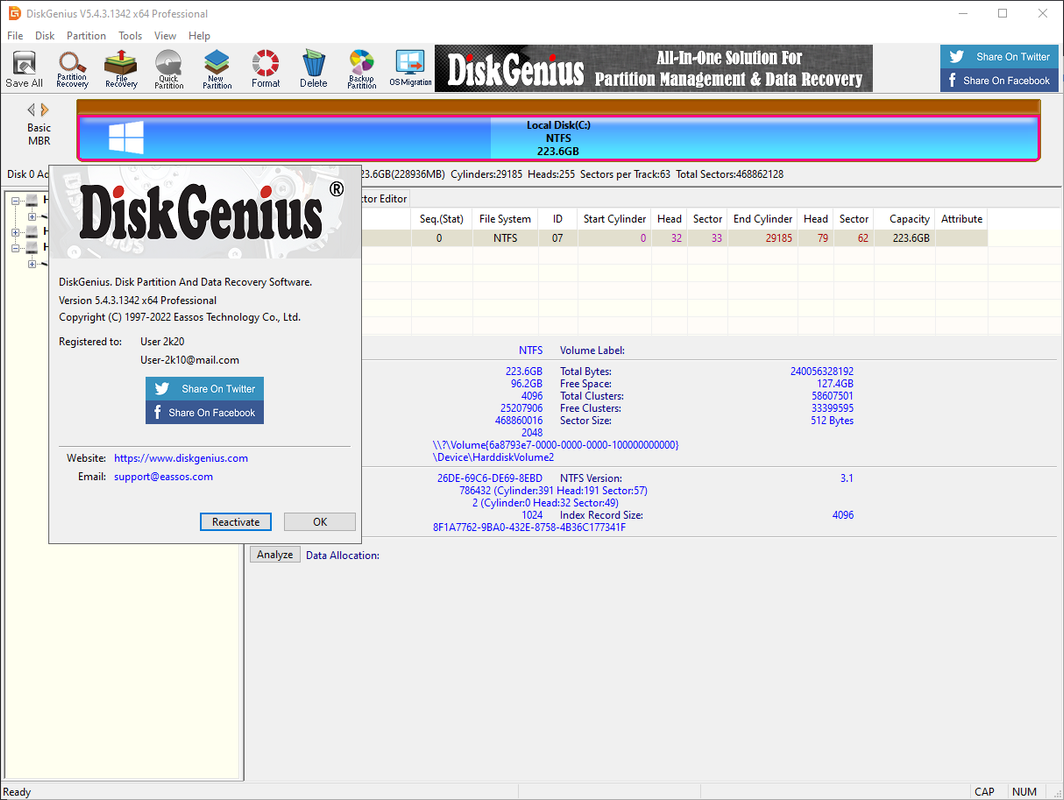
Task: Select the first hard disk icon in tree
Action: click(x=32, y=199)
